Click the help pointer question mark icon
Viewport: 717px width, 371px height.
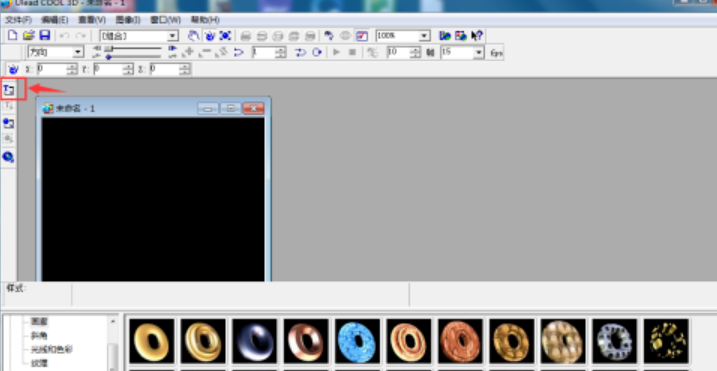pyautogui.click(x=477, y=36)
